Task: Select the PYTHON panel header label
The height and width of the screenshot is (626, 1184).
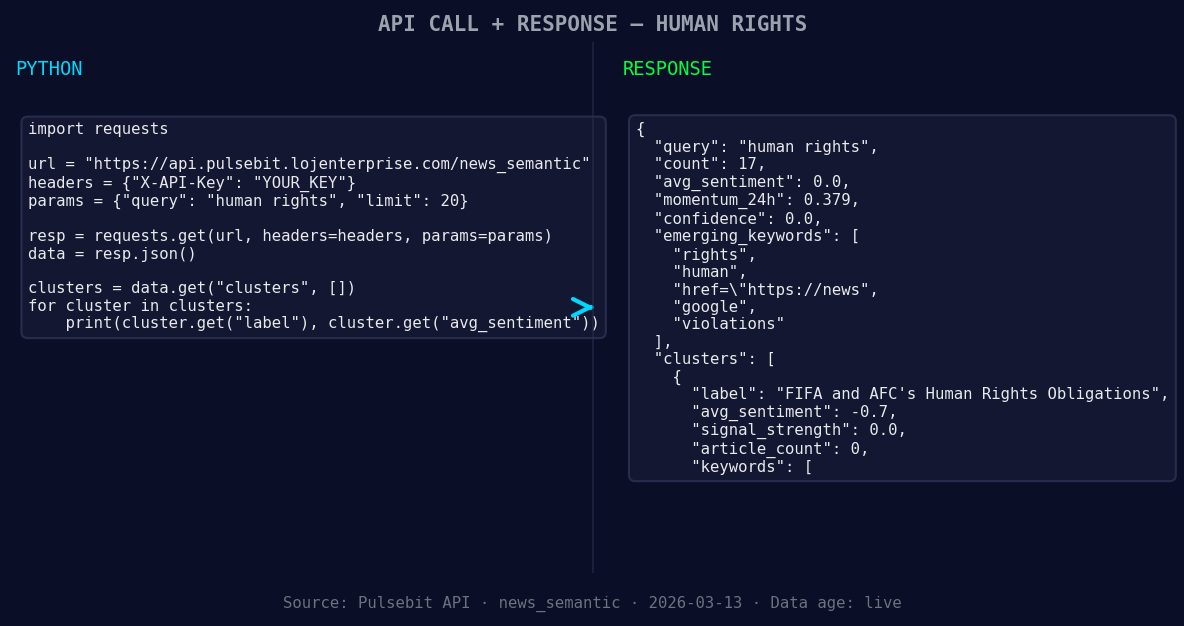Action: [x=49, y=68]
